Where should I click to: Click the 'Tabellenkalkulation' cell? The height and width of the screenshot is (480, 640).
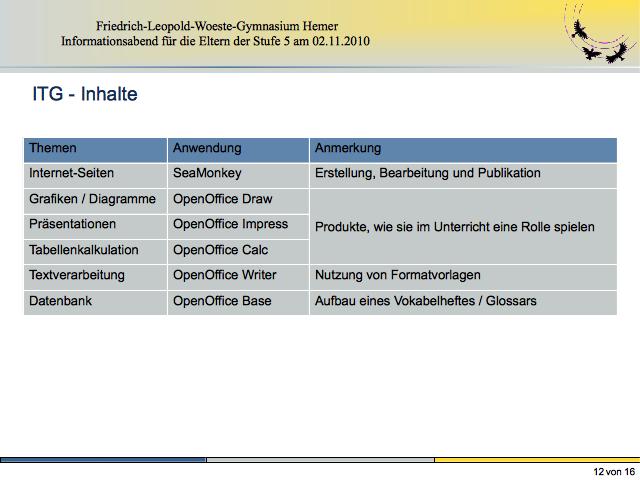click(95, 250)
